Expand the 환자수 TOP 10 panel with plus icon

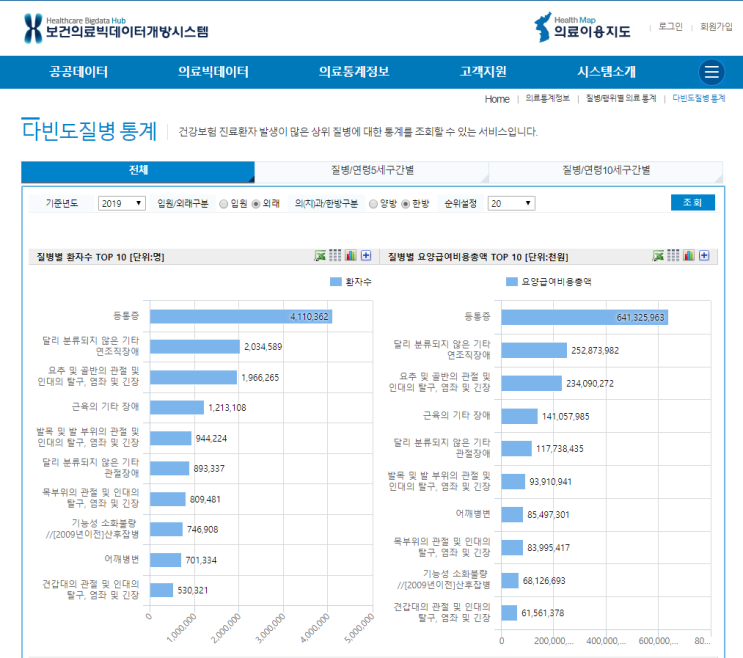pos(366,255)
